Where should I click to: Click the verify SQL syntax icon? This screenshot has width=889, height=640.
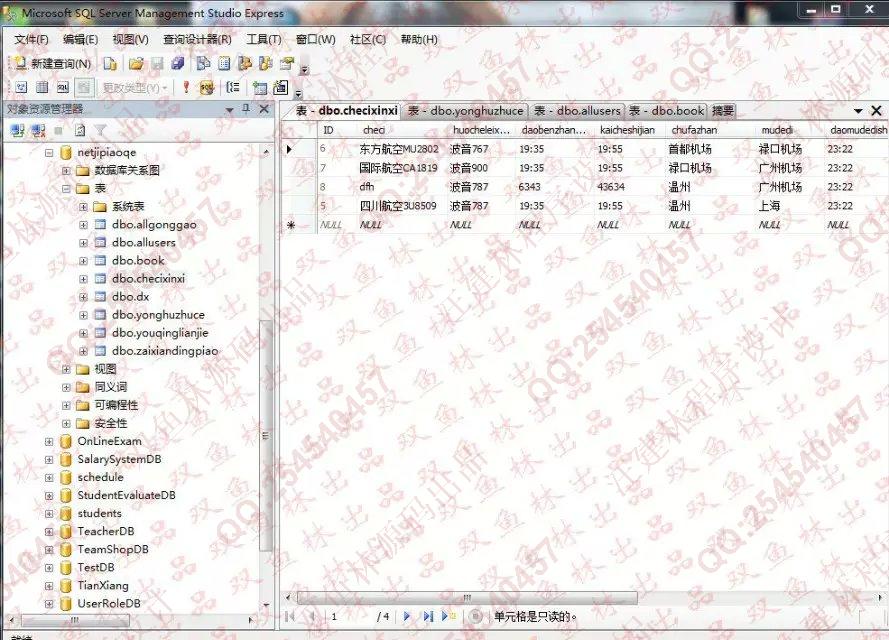(x=207, y=87)
